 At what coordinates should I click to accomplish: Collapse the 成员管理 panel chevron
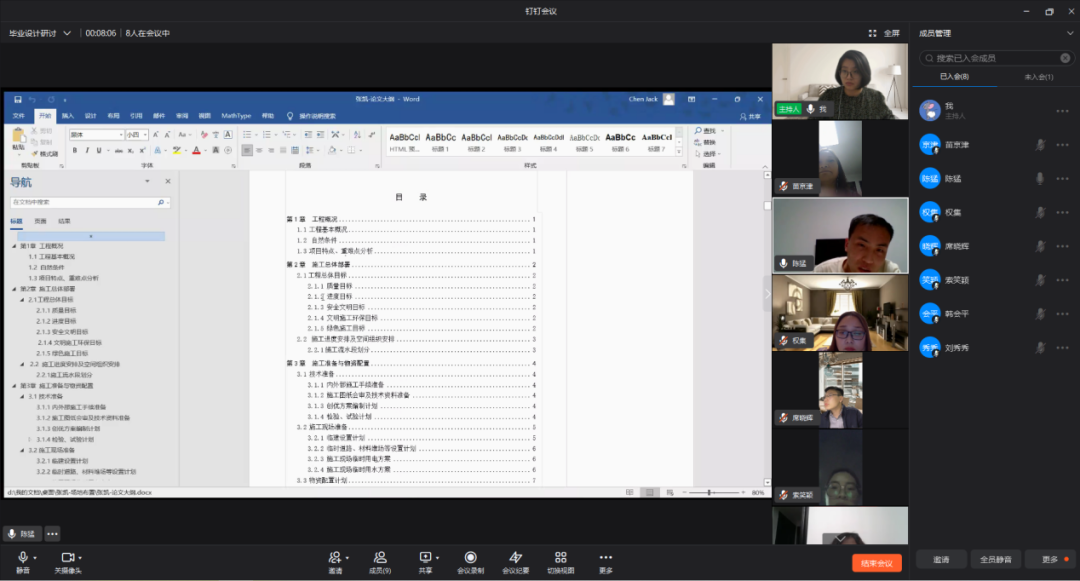(x=1069, y=33)
